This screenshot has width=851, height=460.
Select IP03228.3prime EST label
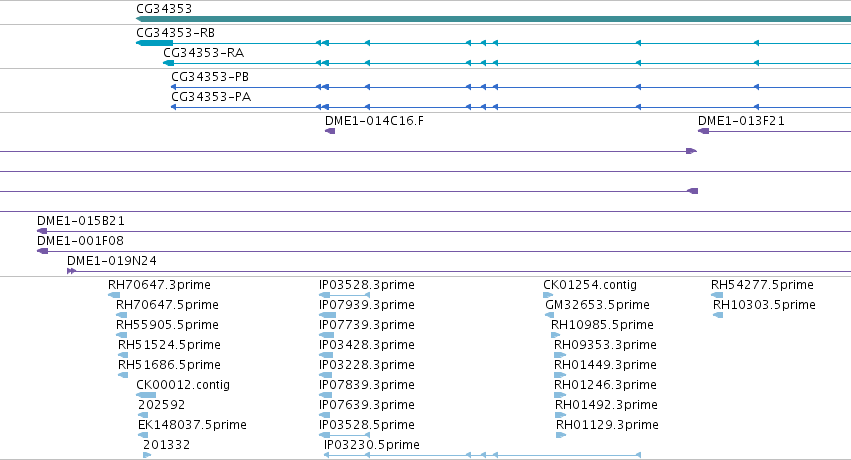(367, 365)
